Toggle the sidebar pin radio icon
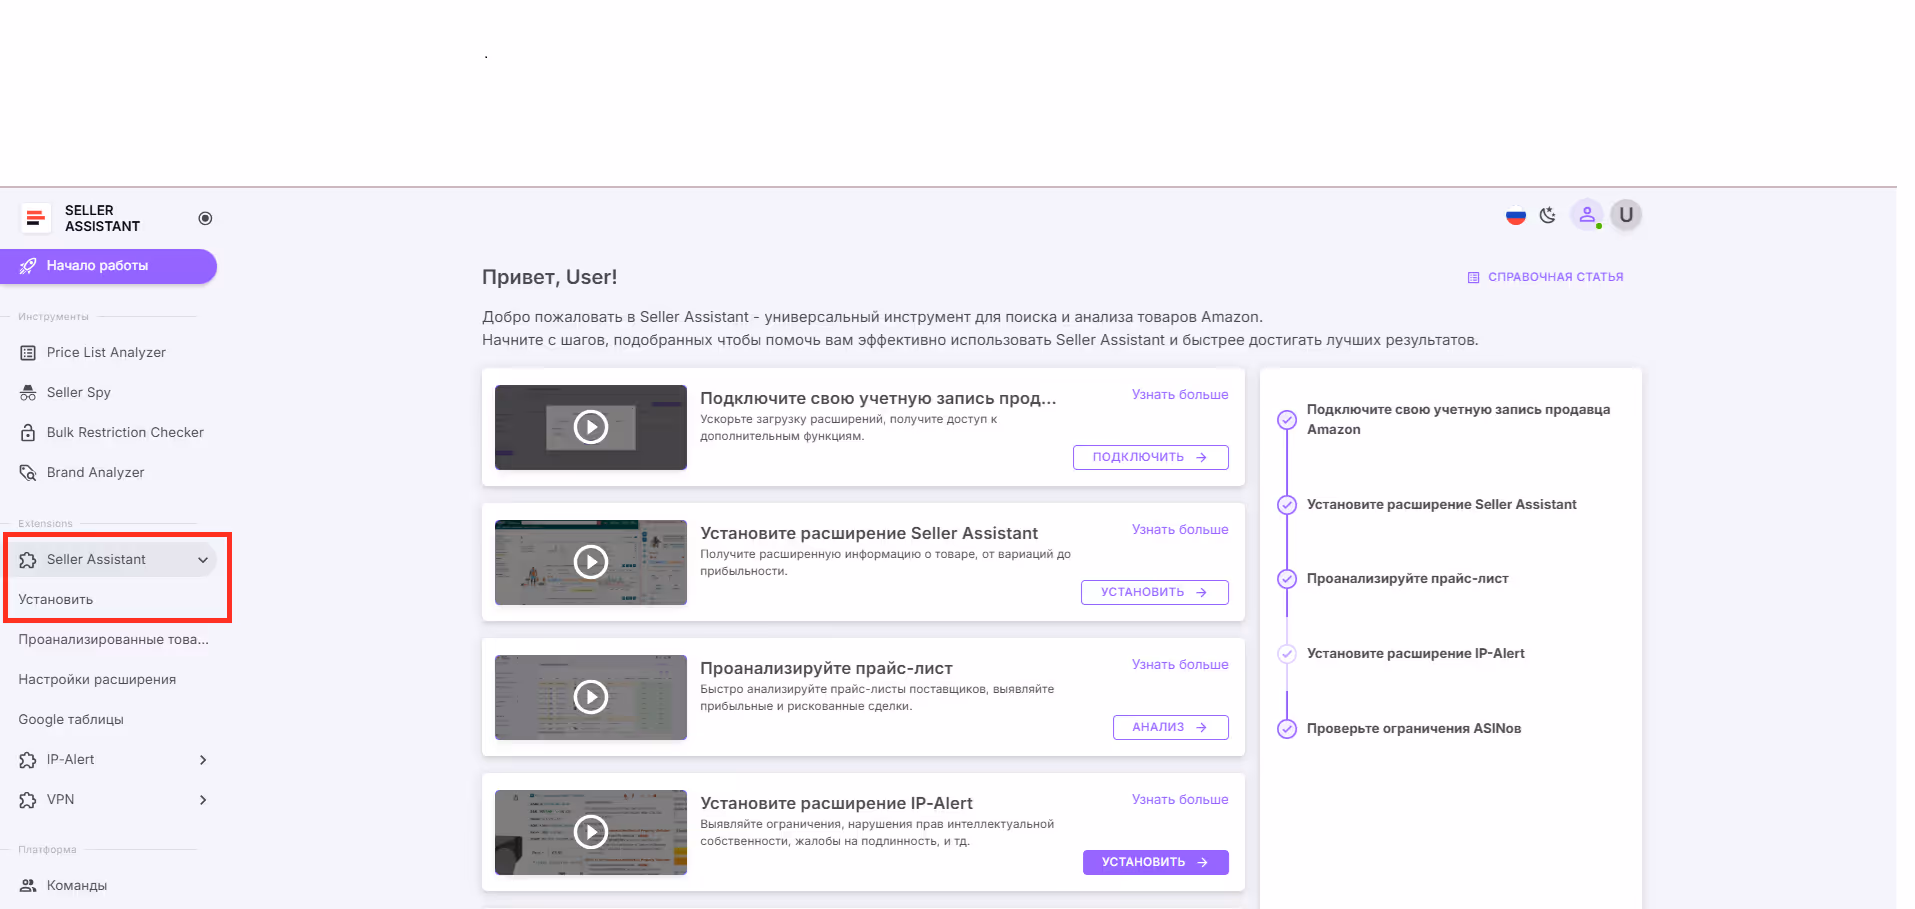Viewport: 1915px width, 909px height. click(x=205, y=218)
